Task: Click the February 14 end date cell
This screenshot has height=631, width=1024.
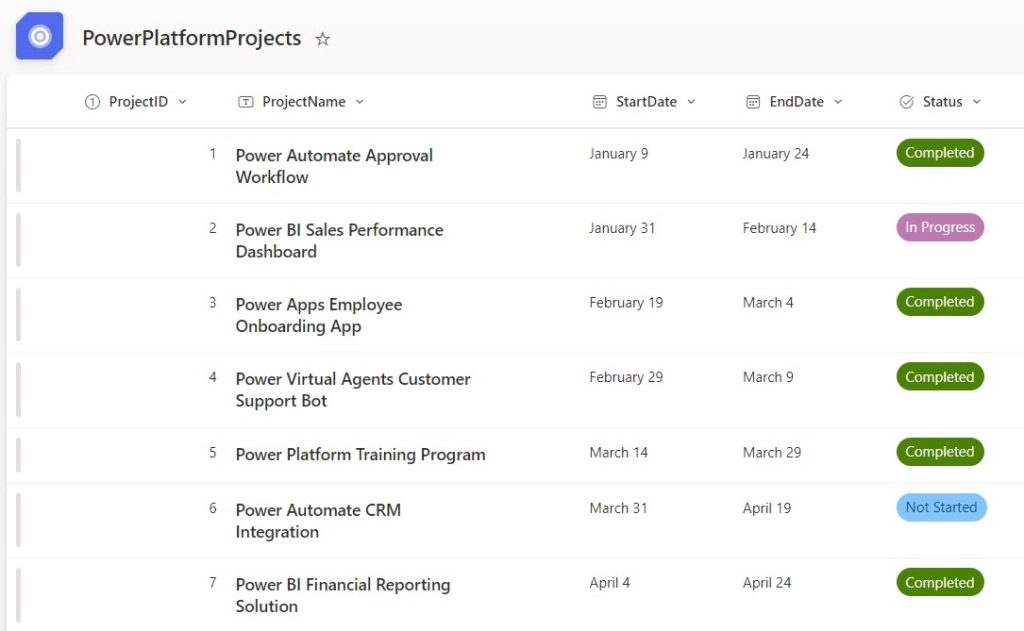Action: pyautogui.click(x=779, y=228)
